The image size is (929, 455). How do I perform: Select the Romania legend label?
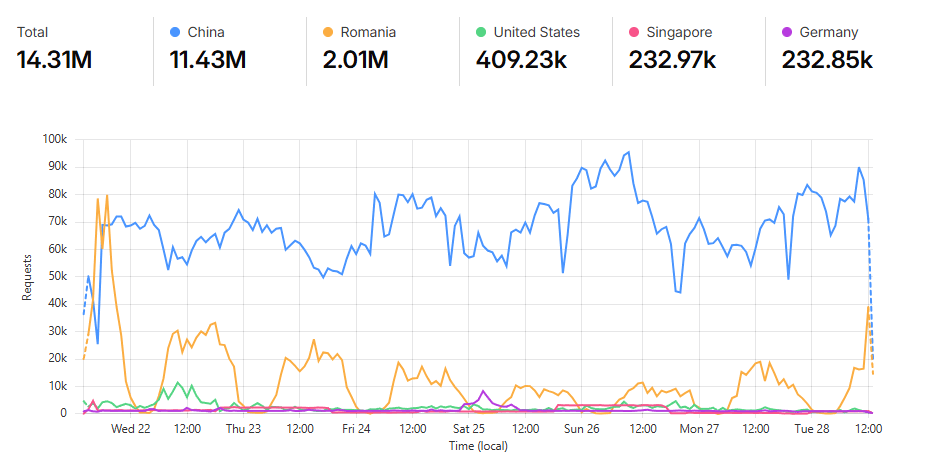368,32
